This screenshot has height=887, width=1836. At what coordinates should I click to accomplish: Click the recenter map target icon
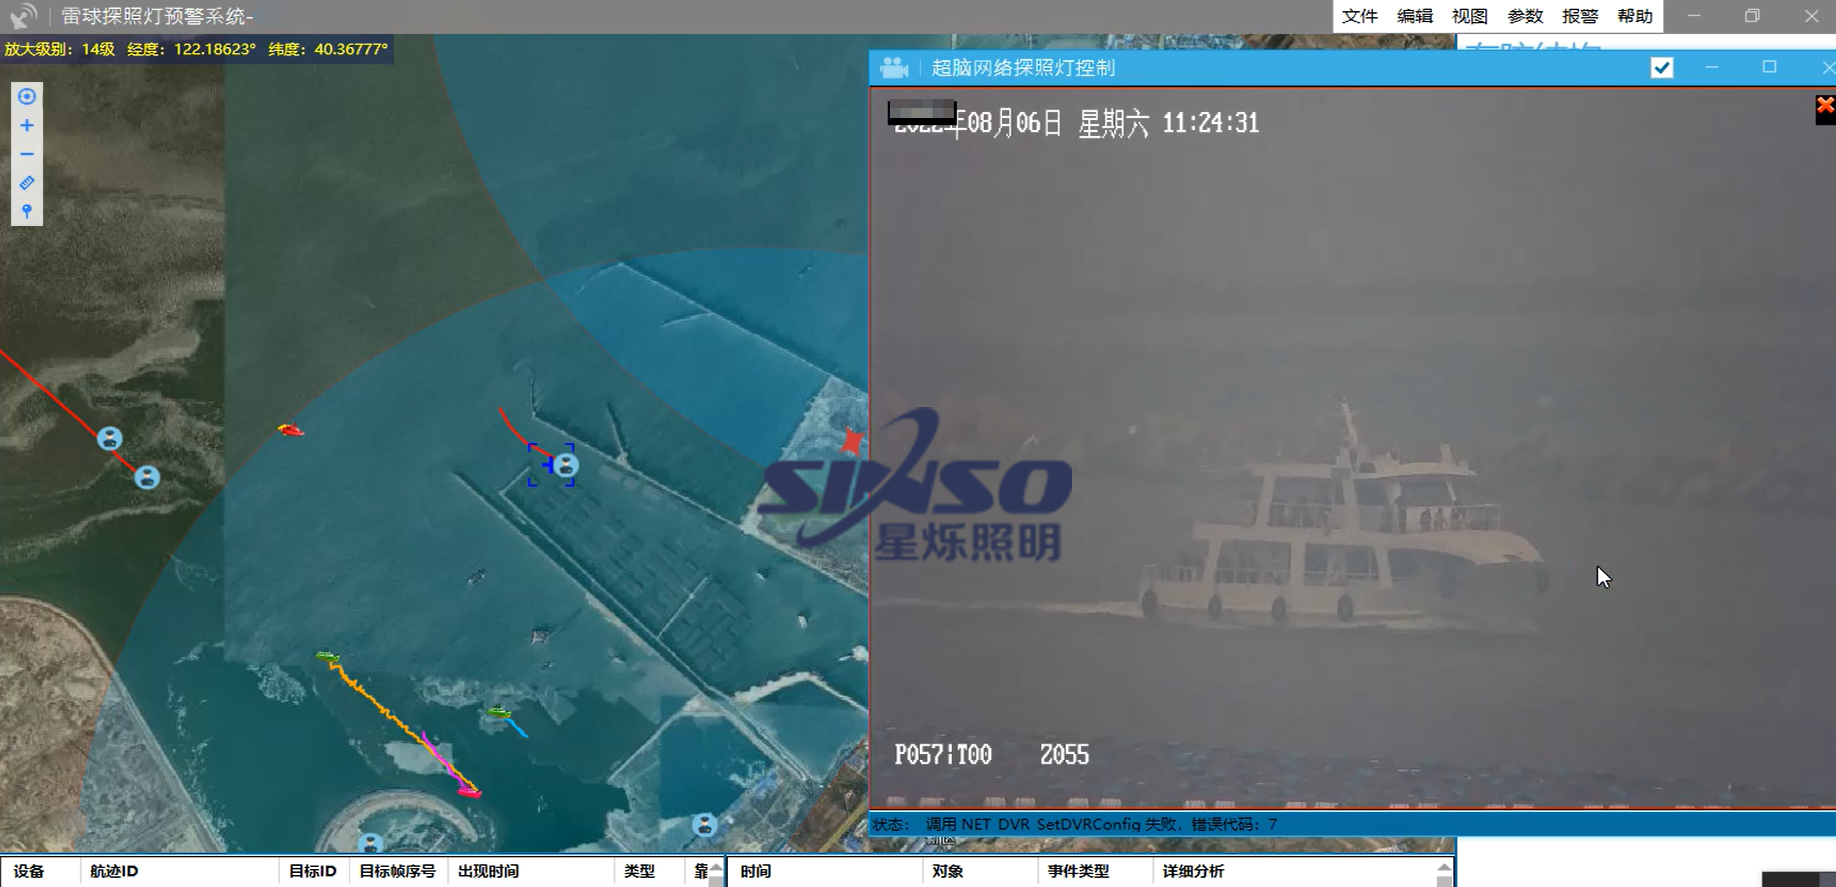27,97
